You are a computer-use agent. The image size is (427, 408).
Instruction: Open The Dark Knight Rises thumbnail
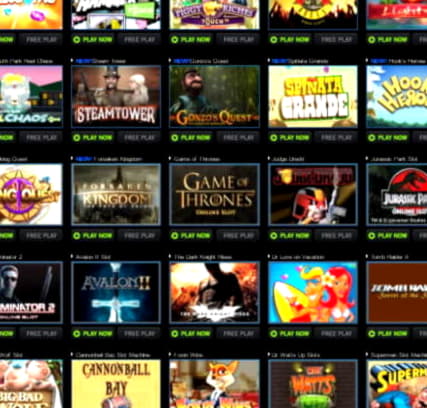214,292
